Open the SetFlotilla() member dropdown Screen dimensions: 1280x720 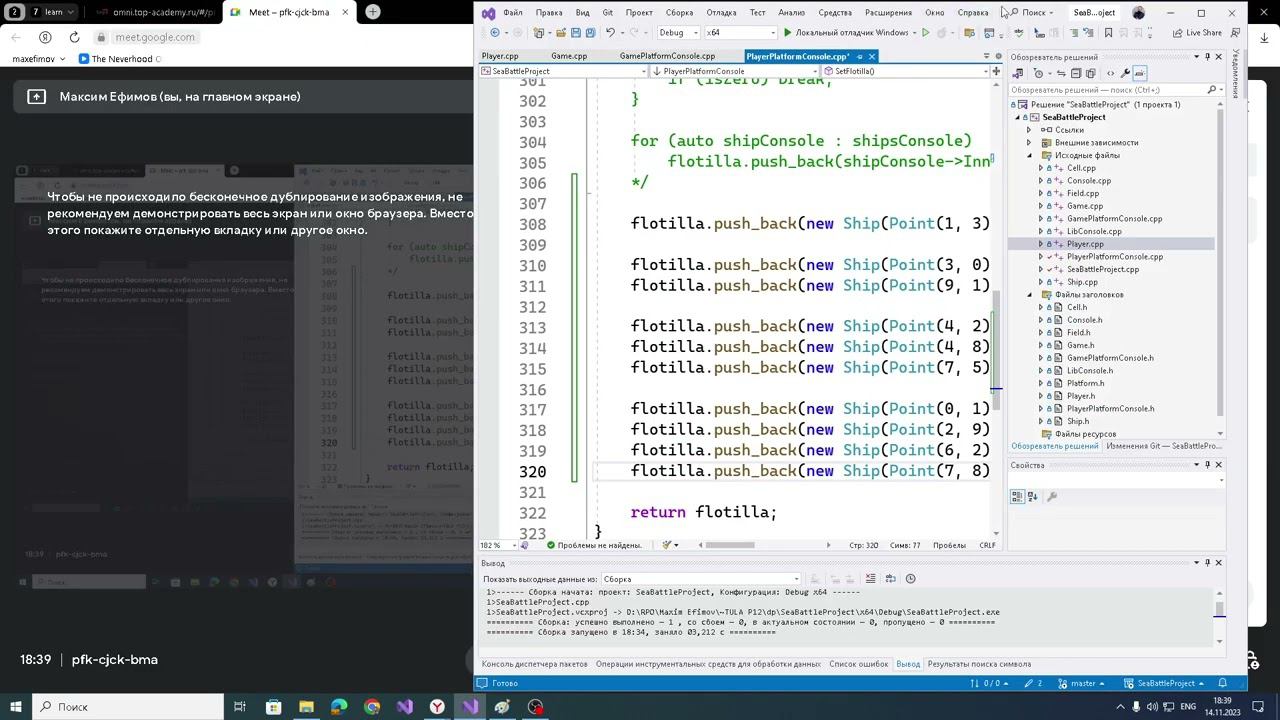(x=905, y=71)
